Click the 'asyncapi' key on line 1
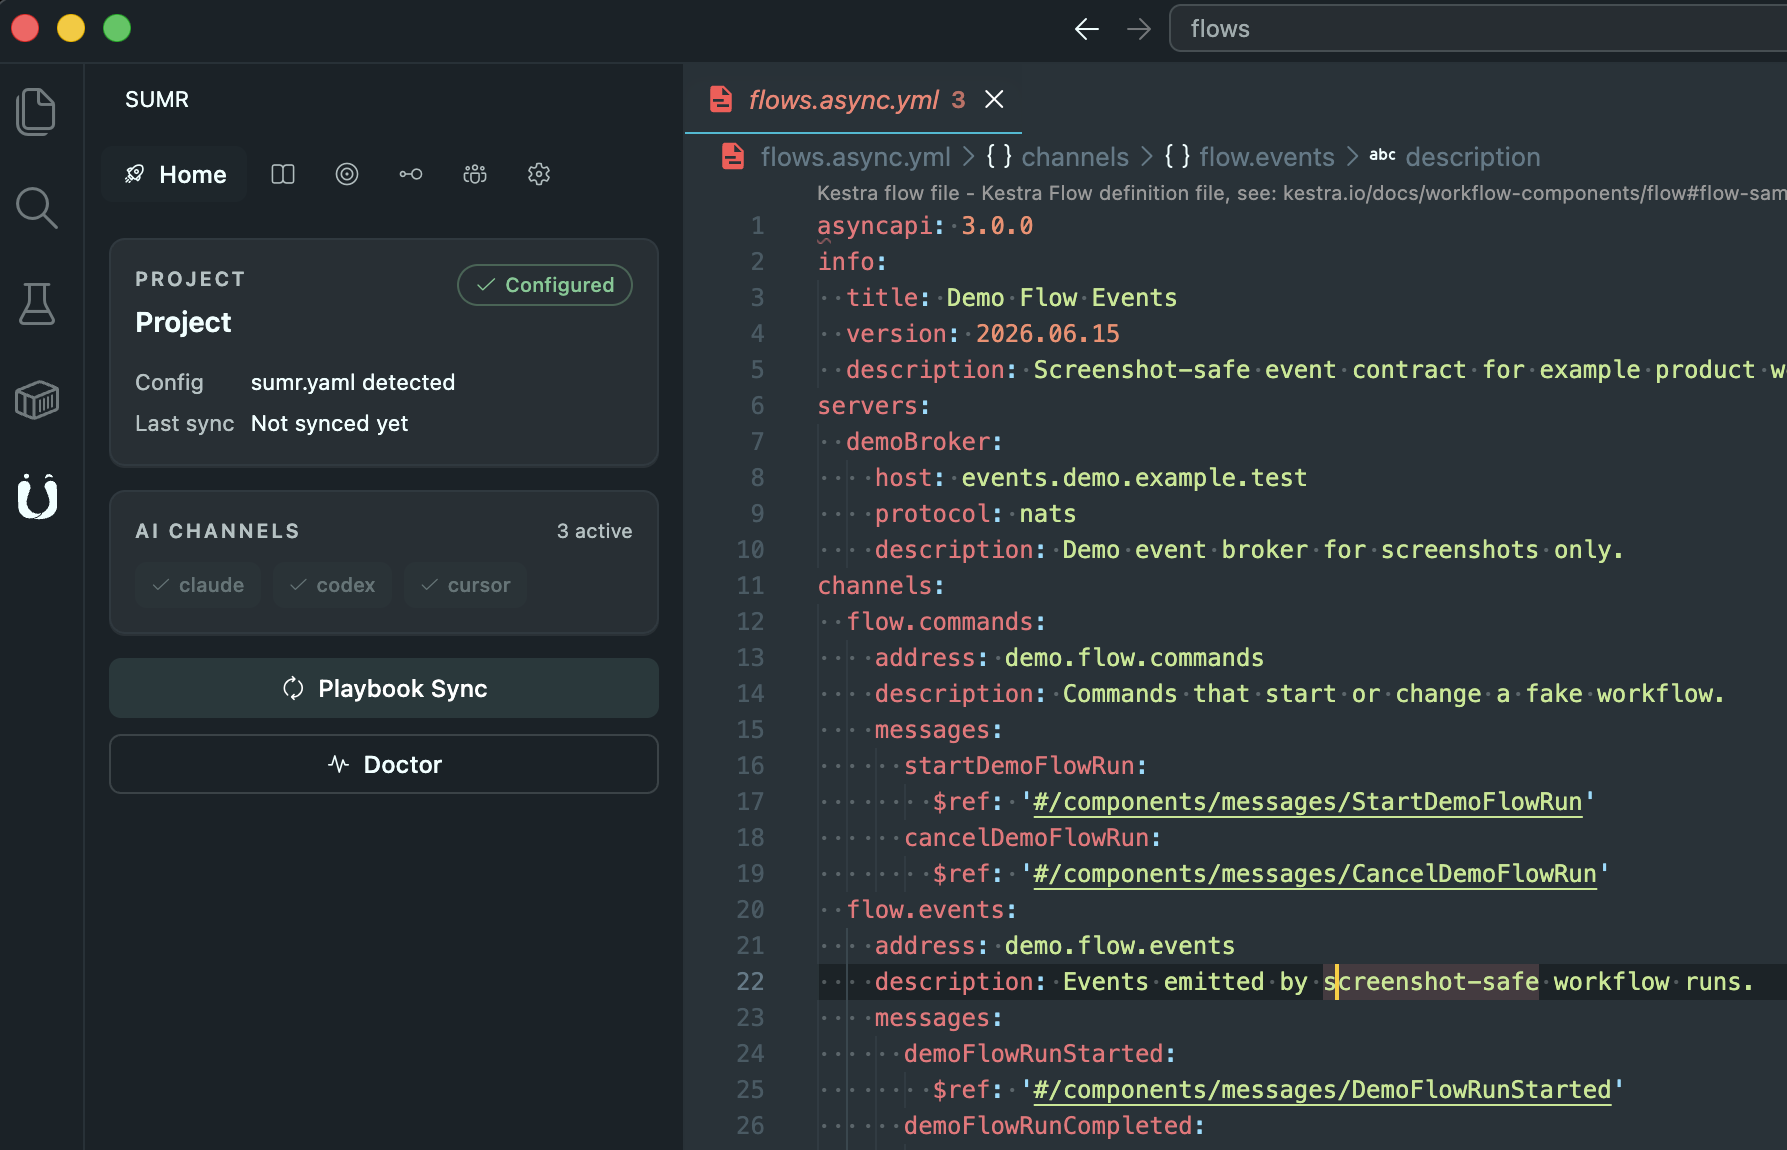The image size is (1787, 1150). [x=875, y=226]
